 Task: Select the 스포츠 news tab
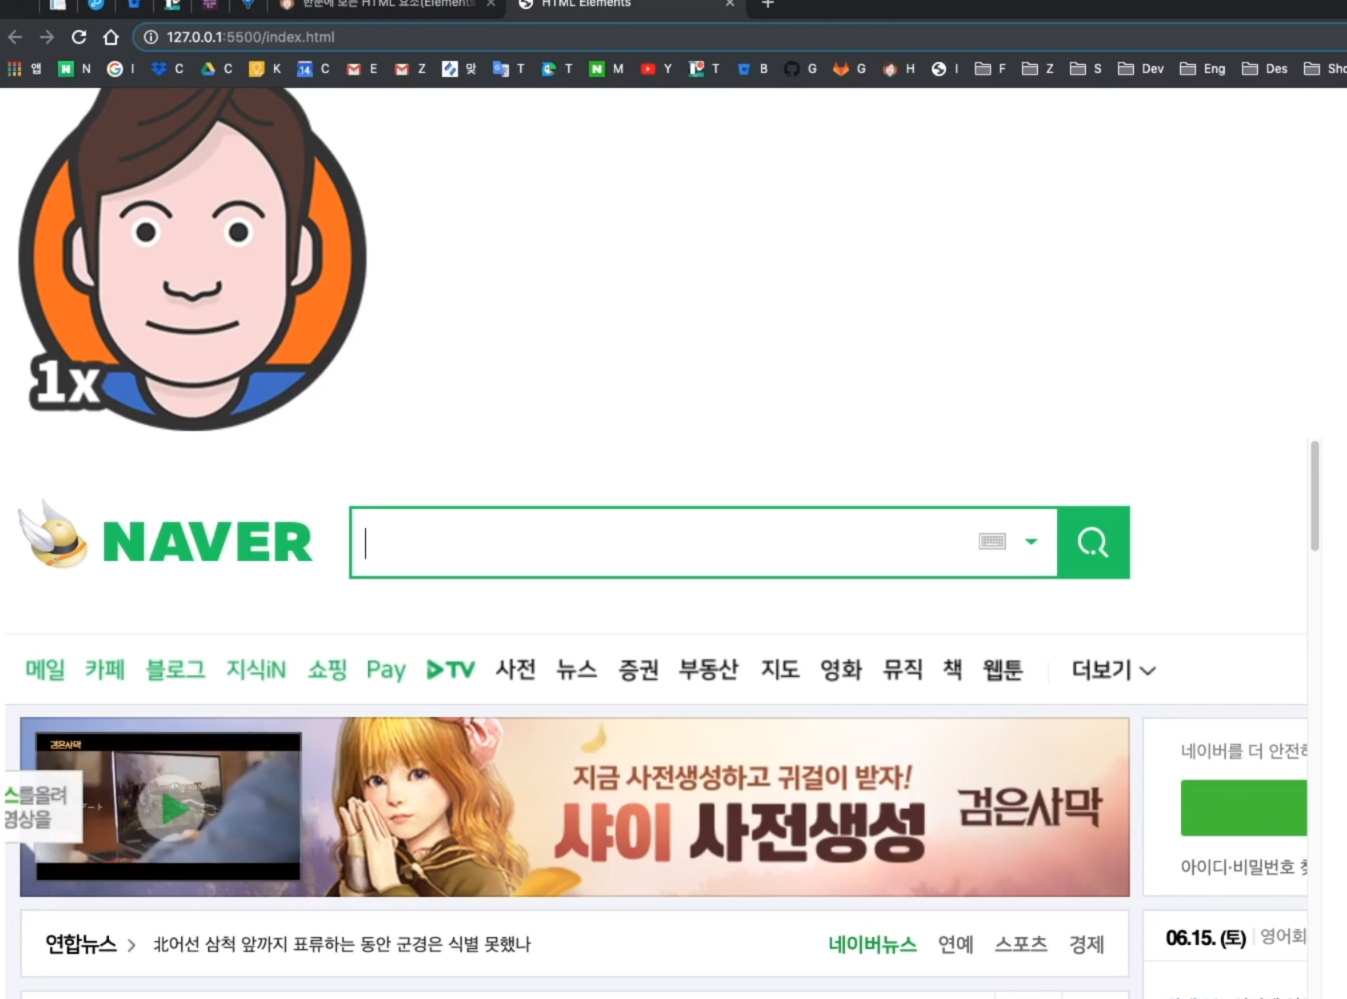[1021, 944]
